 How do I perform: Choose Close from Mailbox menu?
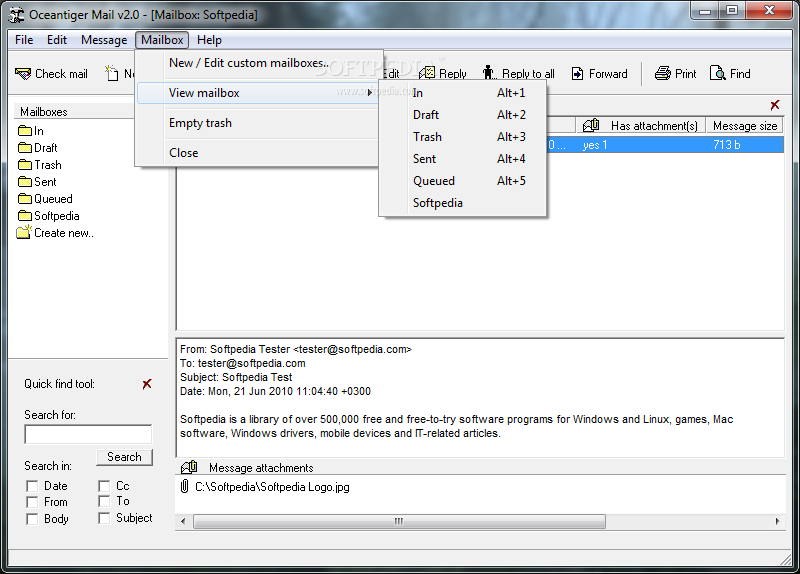tap(258, 153)
